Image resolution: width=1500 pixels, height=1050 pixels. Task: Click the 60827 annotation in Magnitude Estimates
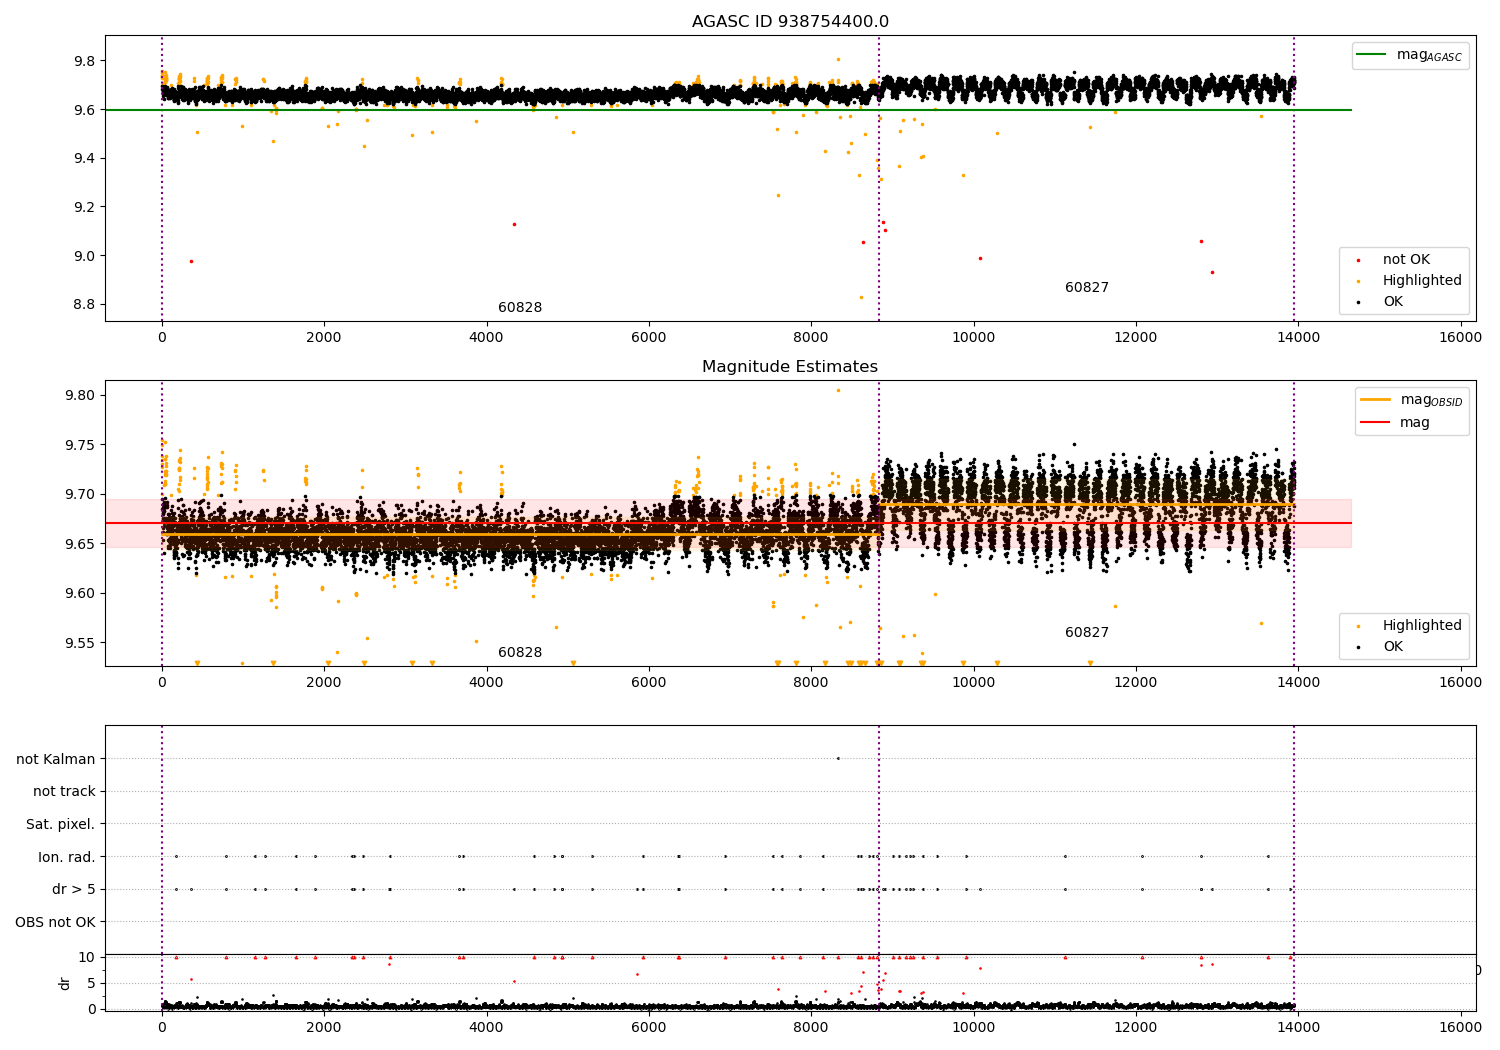tap(1087, 633)
